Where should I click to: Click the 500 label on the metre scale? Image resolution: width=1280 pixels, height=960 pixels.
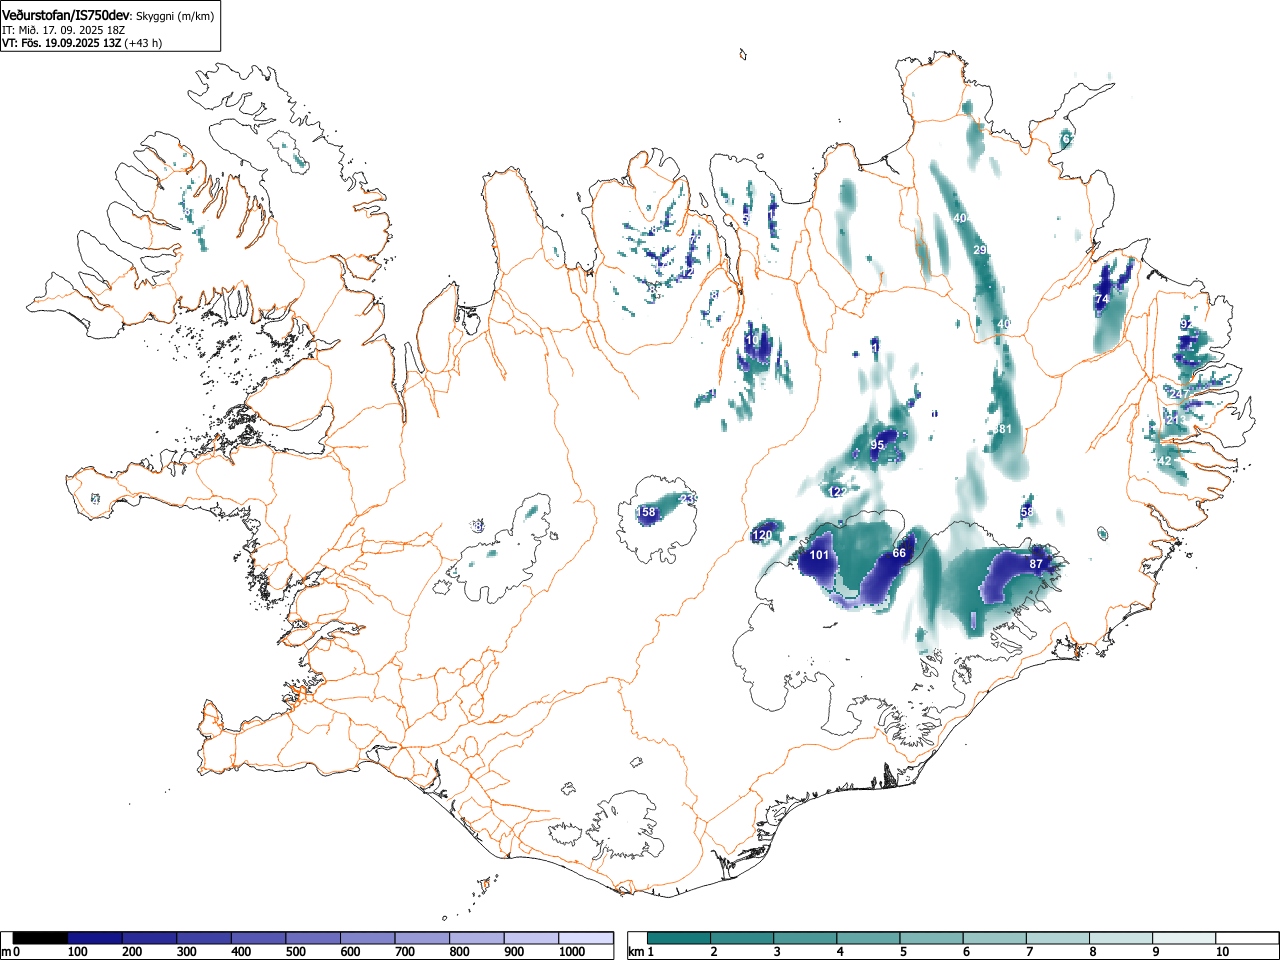pyautogui.click(x=295, y=952)
